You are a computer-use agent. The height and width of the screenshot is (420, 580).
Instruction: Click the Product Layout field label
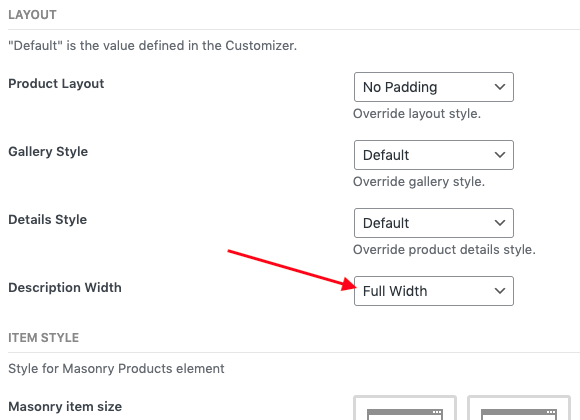[56, 84]
